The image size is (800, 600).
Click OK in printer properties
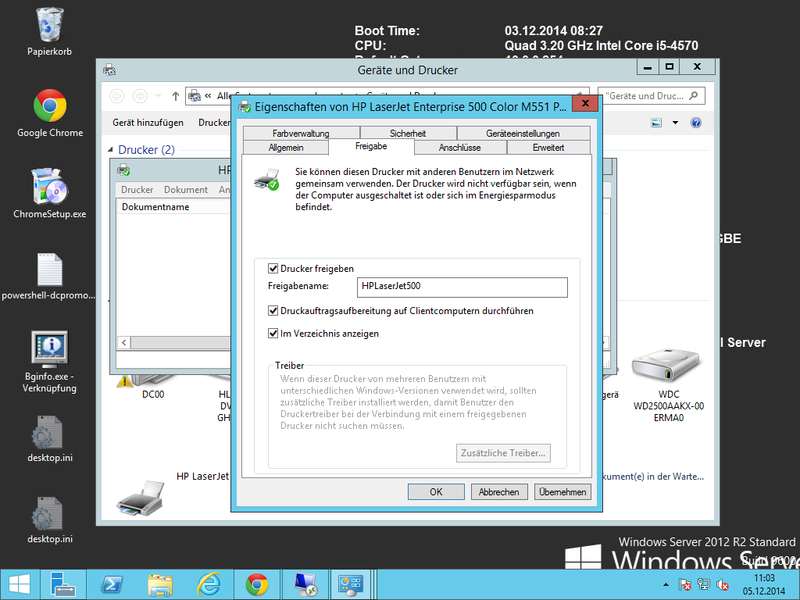pos(436,492)
